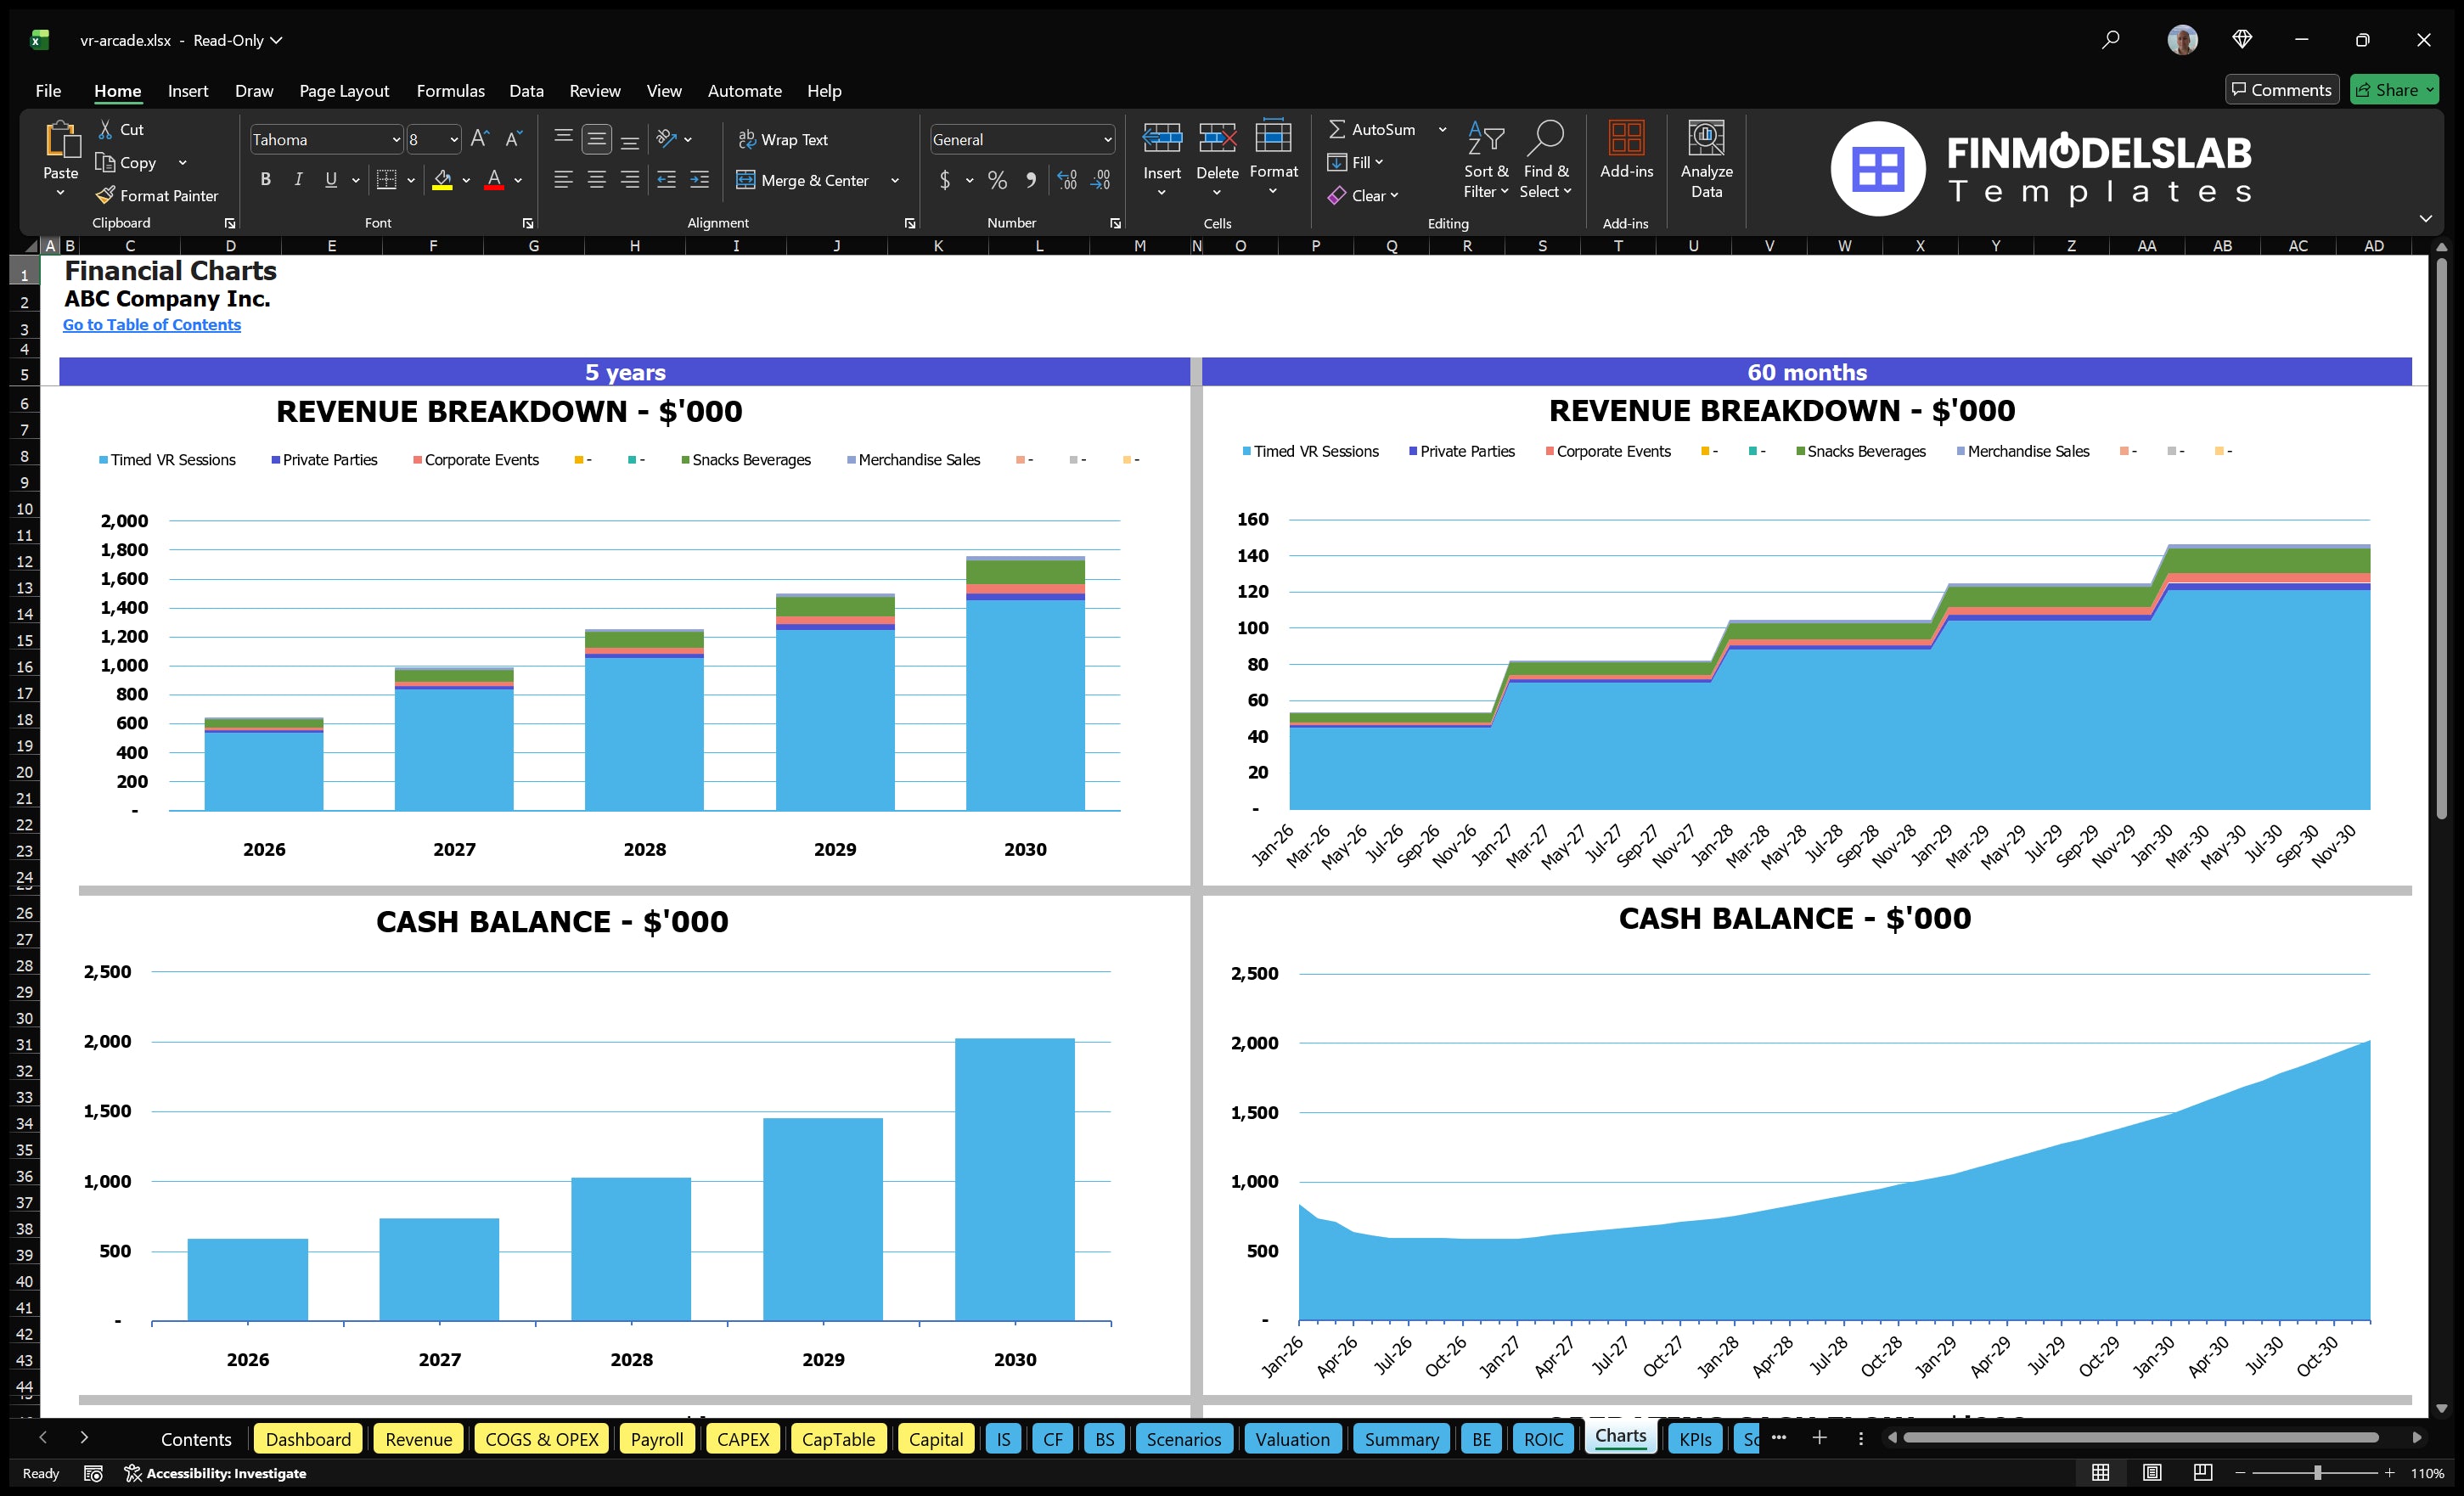Open the Dashboard sheet tab
The width and height of the screenshot is (2464, 1496).
point(308,1439)
